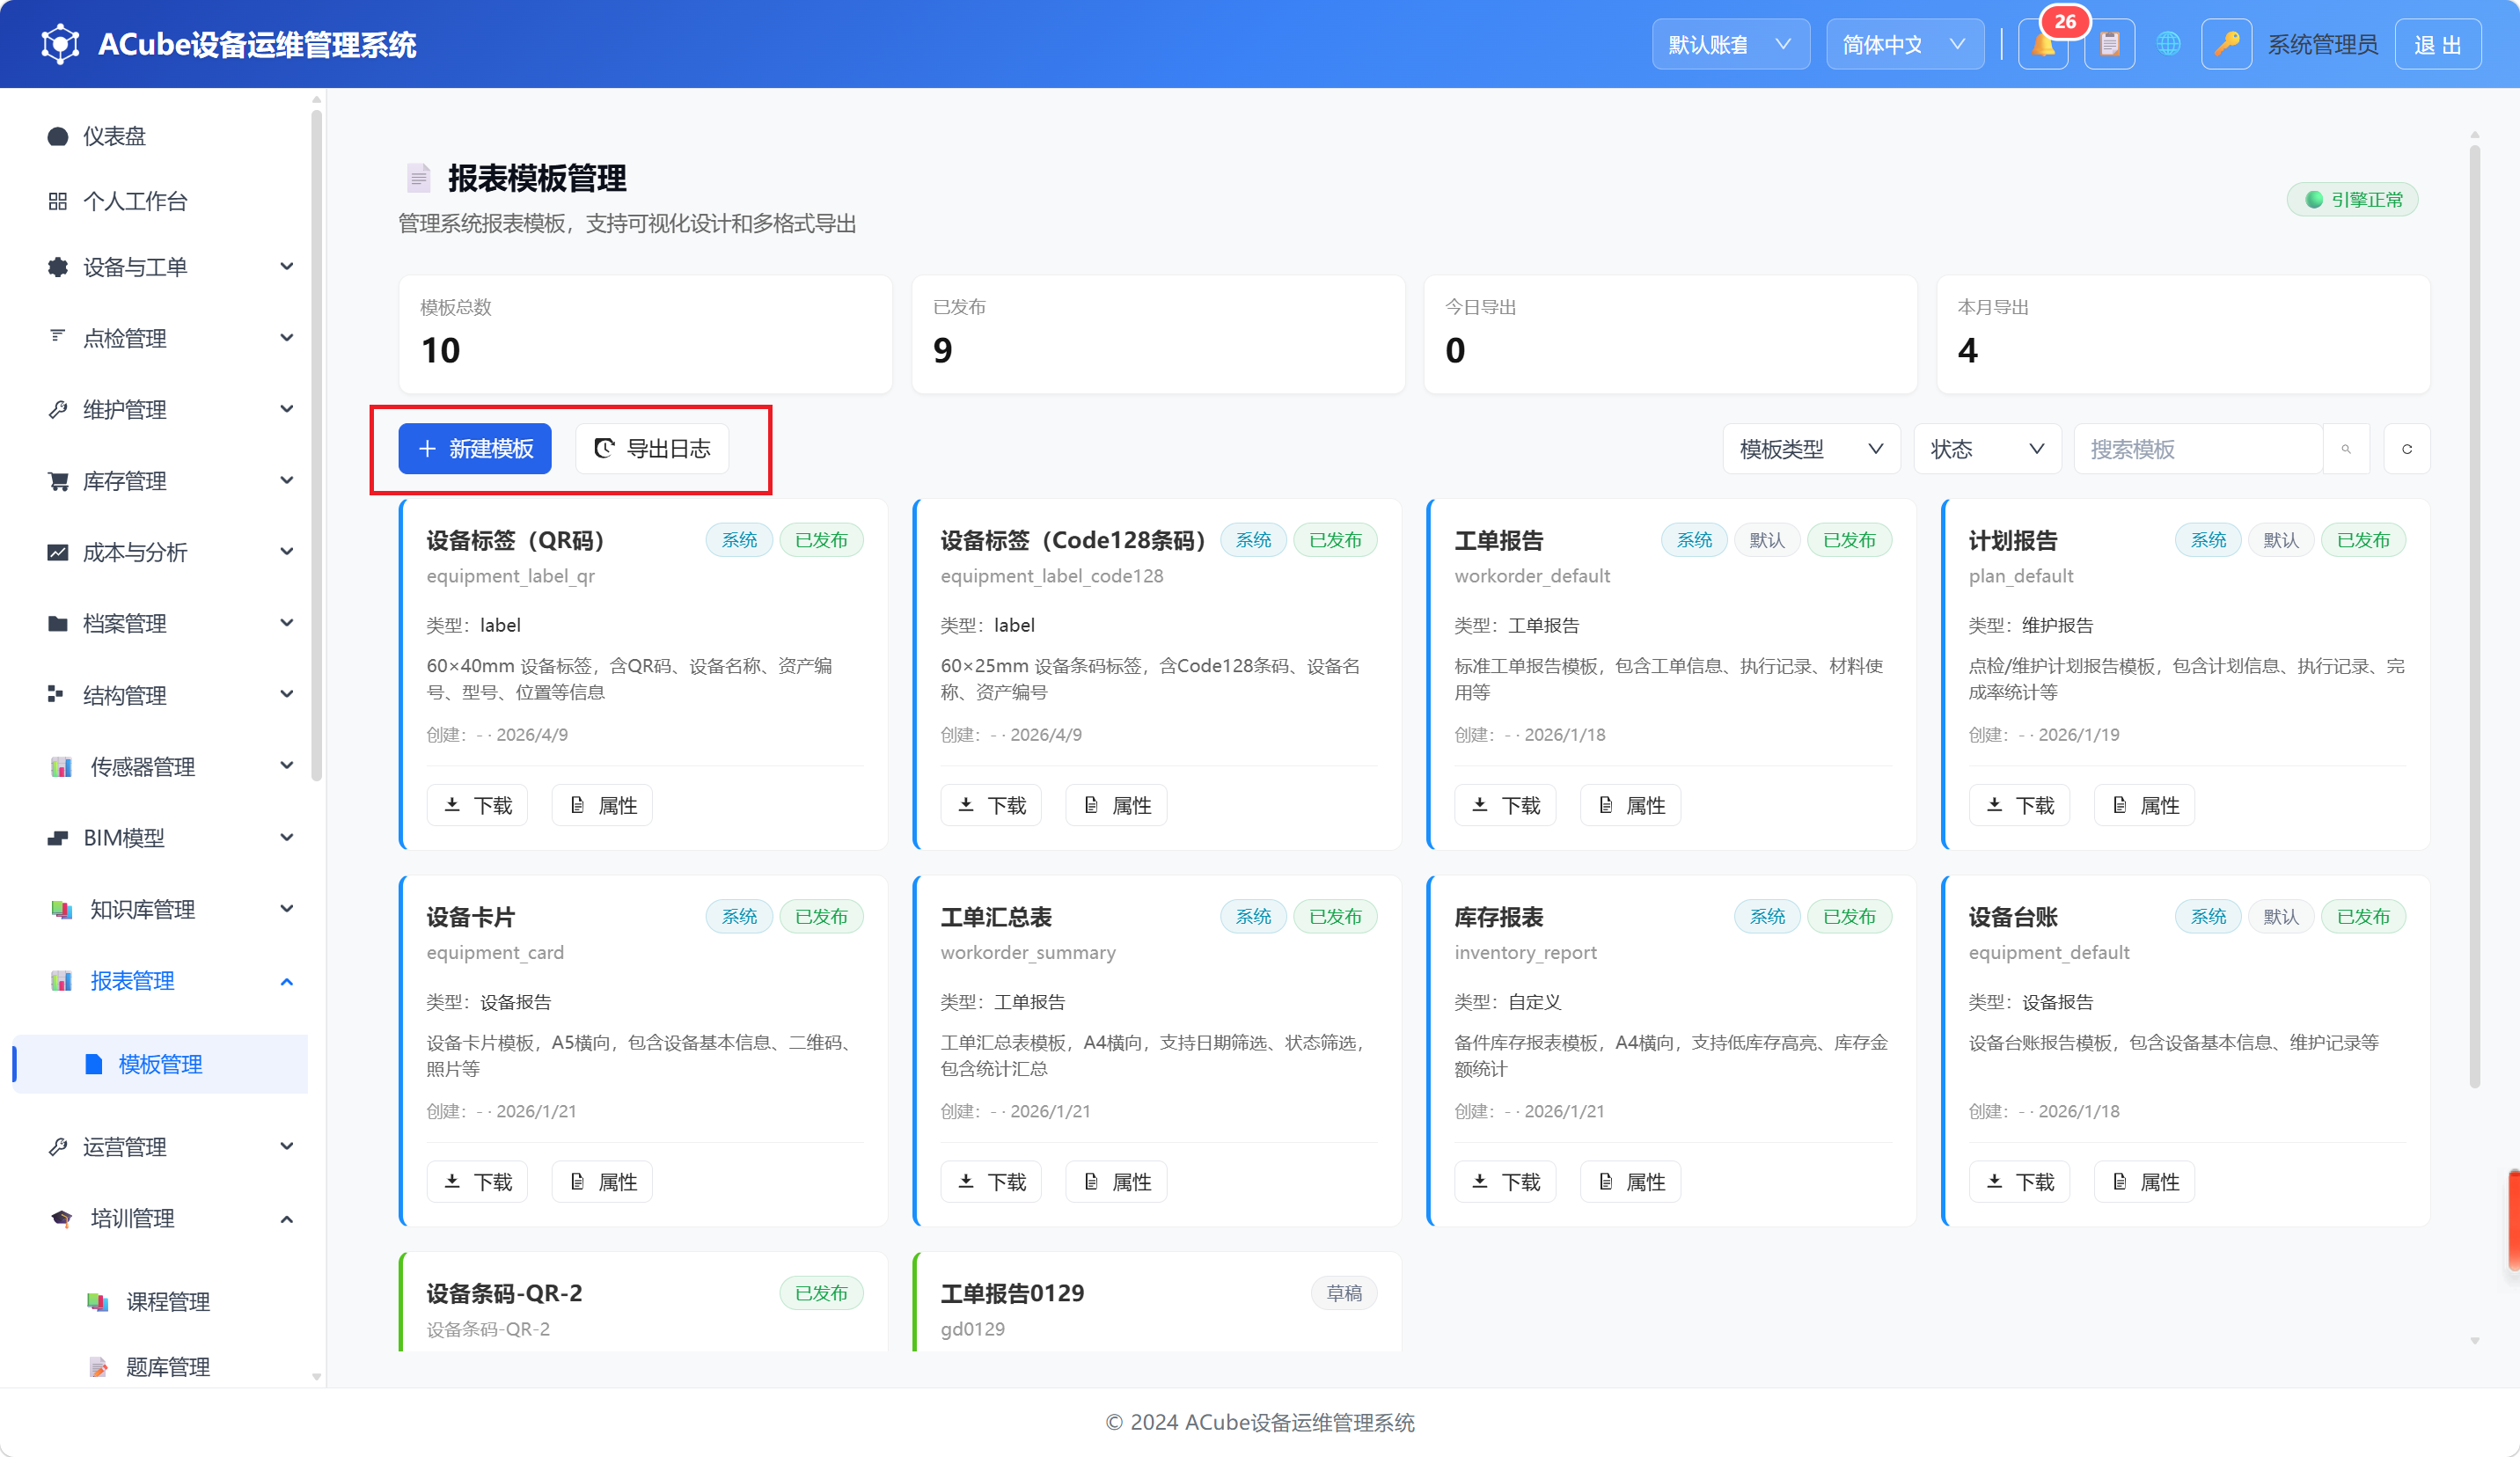Open the 个人工作台 menu item
Viewport: 2520px width, 1457px height.
160,201
